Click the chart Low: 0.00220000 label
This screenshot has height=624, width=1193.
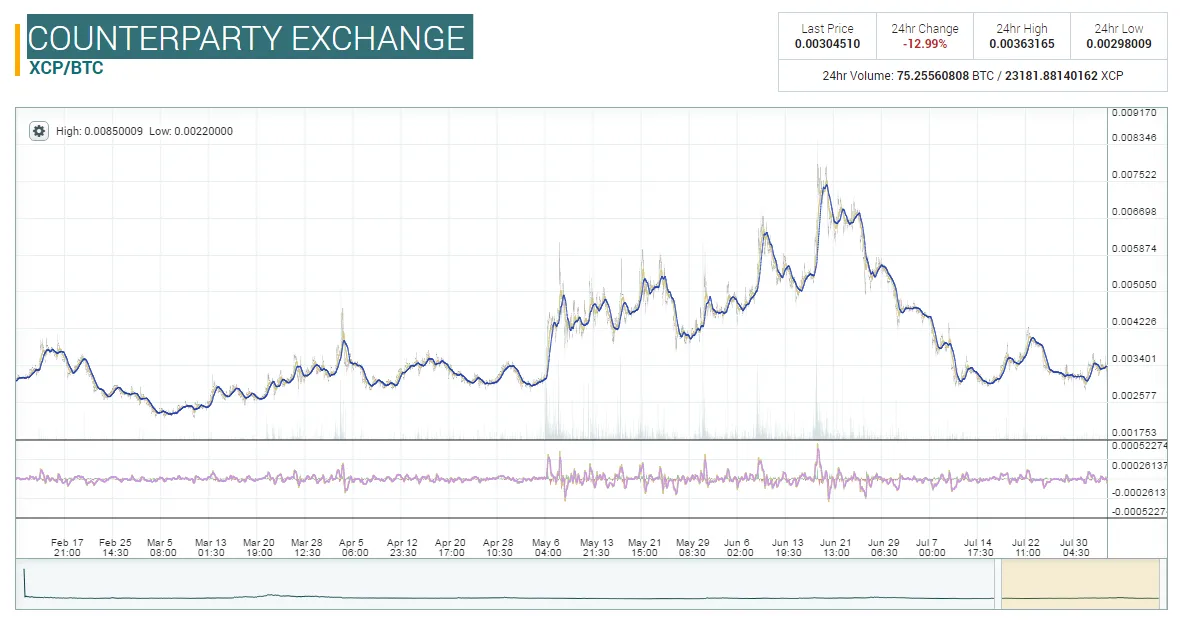[x=191, y=131]
